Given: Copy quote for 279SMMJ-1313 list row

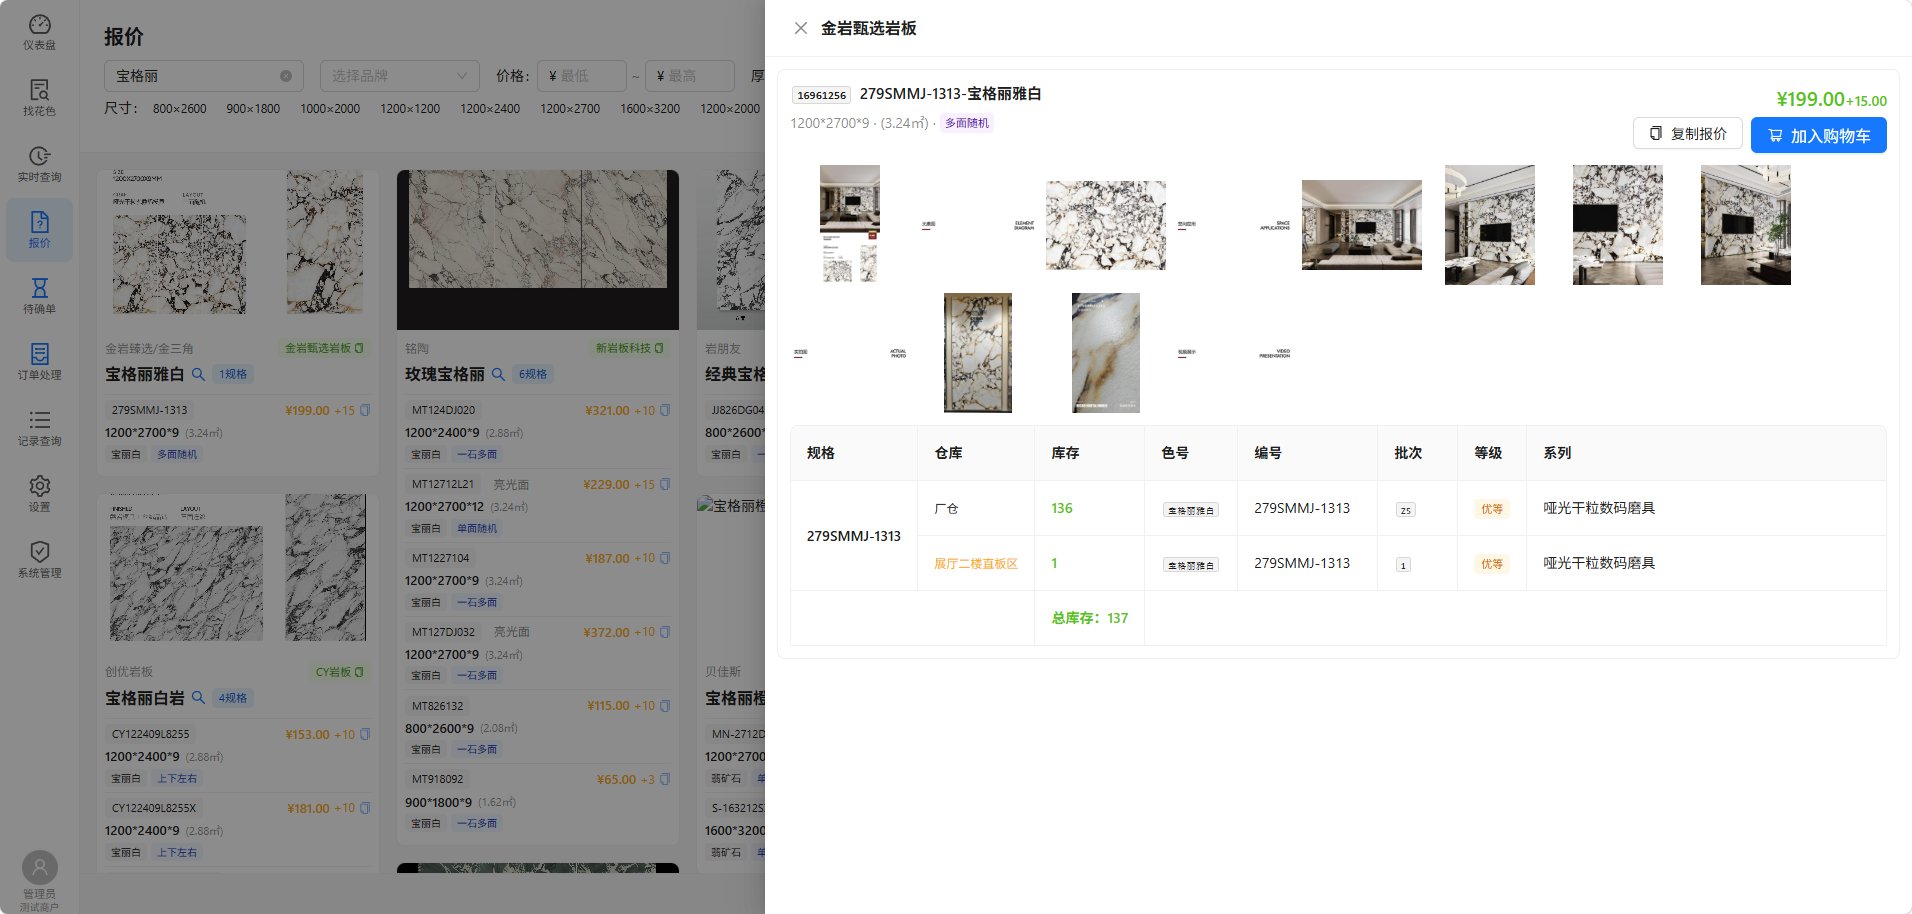Looking at the screenshot, I should click(365, 410).
